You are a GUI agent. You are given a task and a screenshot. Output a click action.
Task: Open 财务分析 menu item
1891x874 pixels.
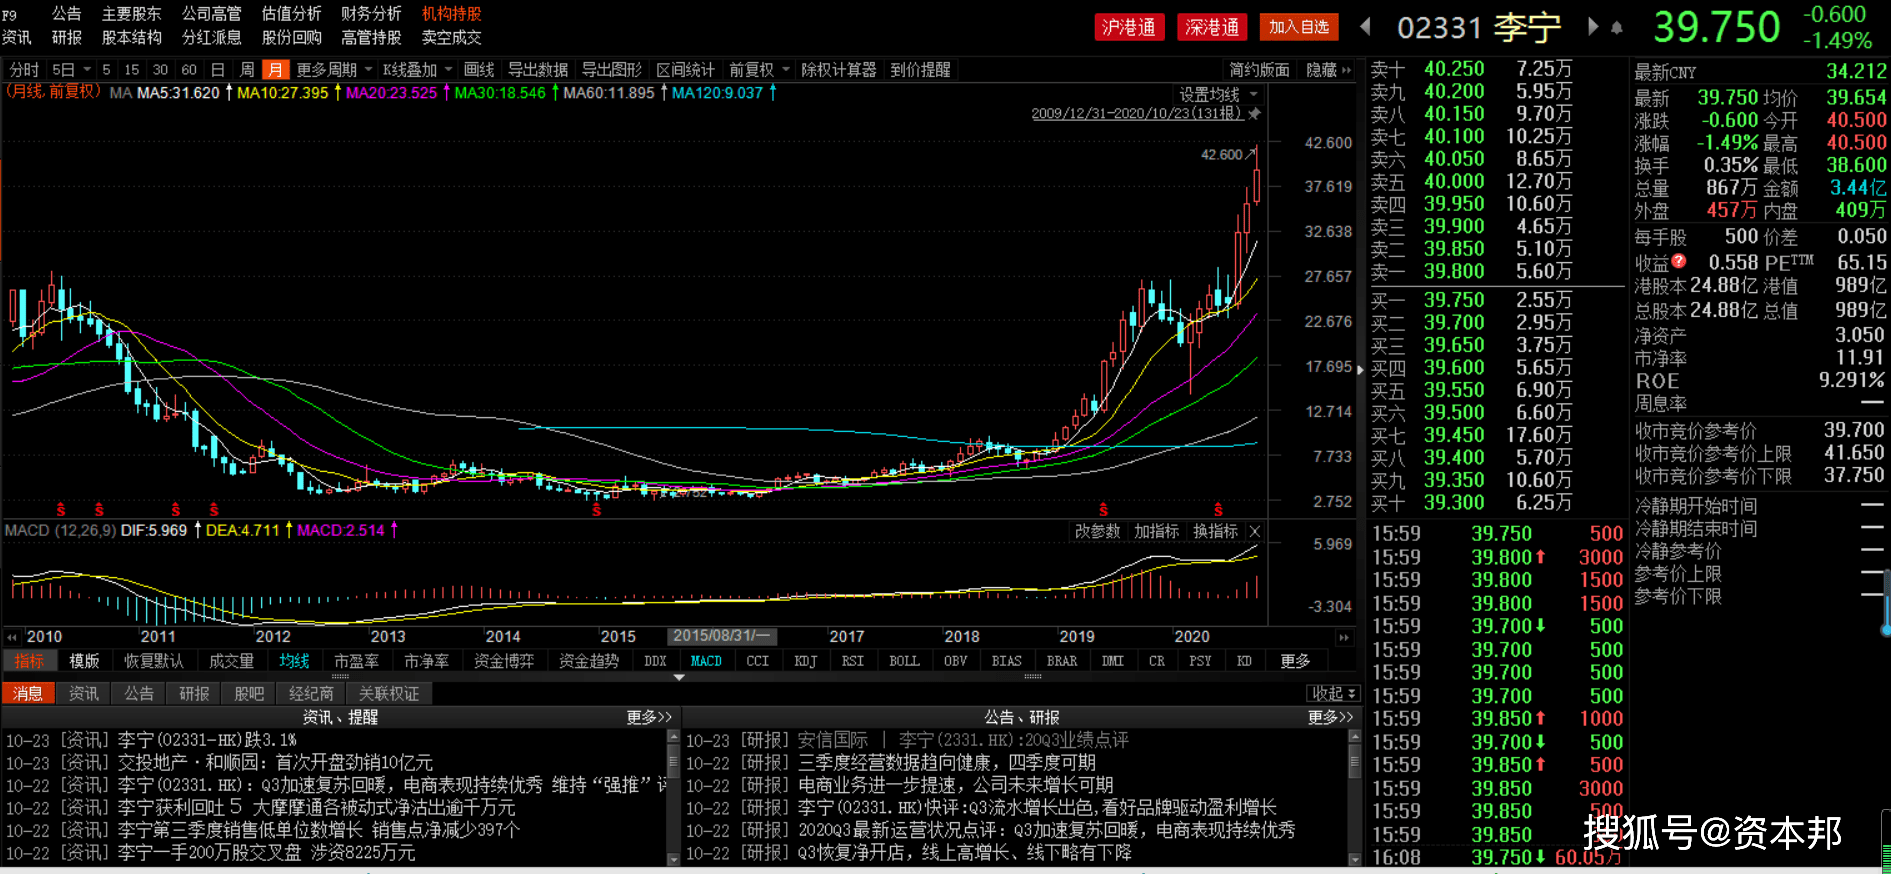coord(371,13)
